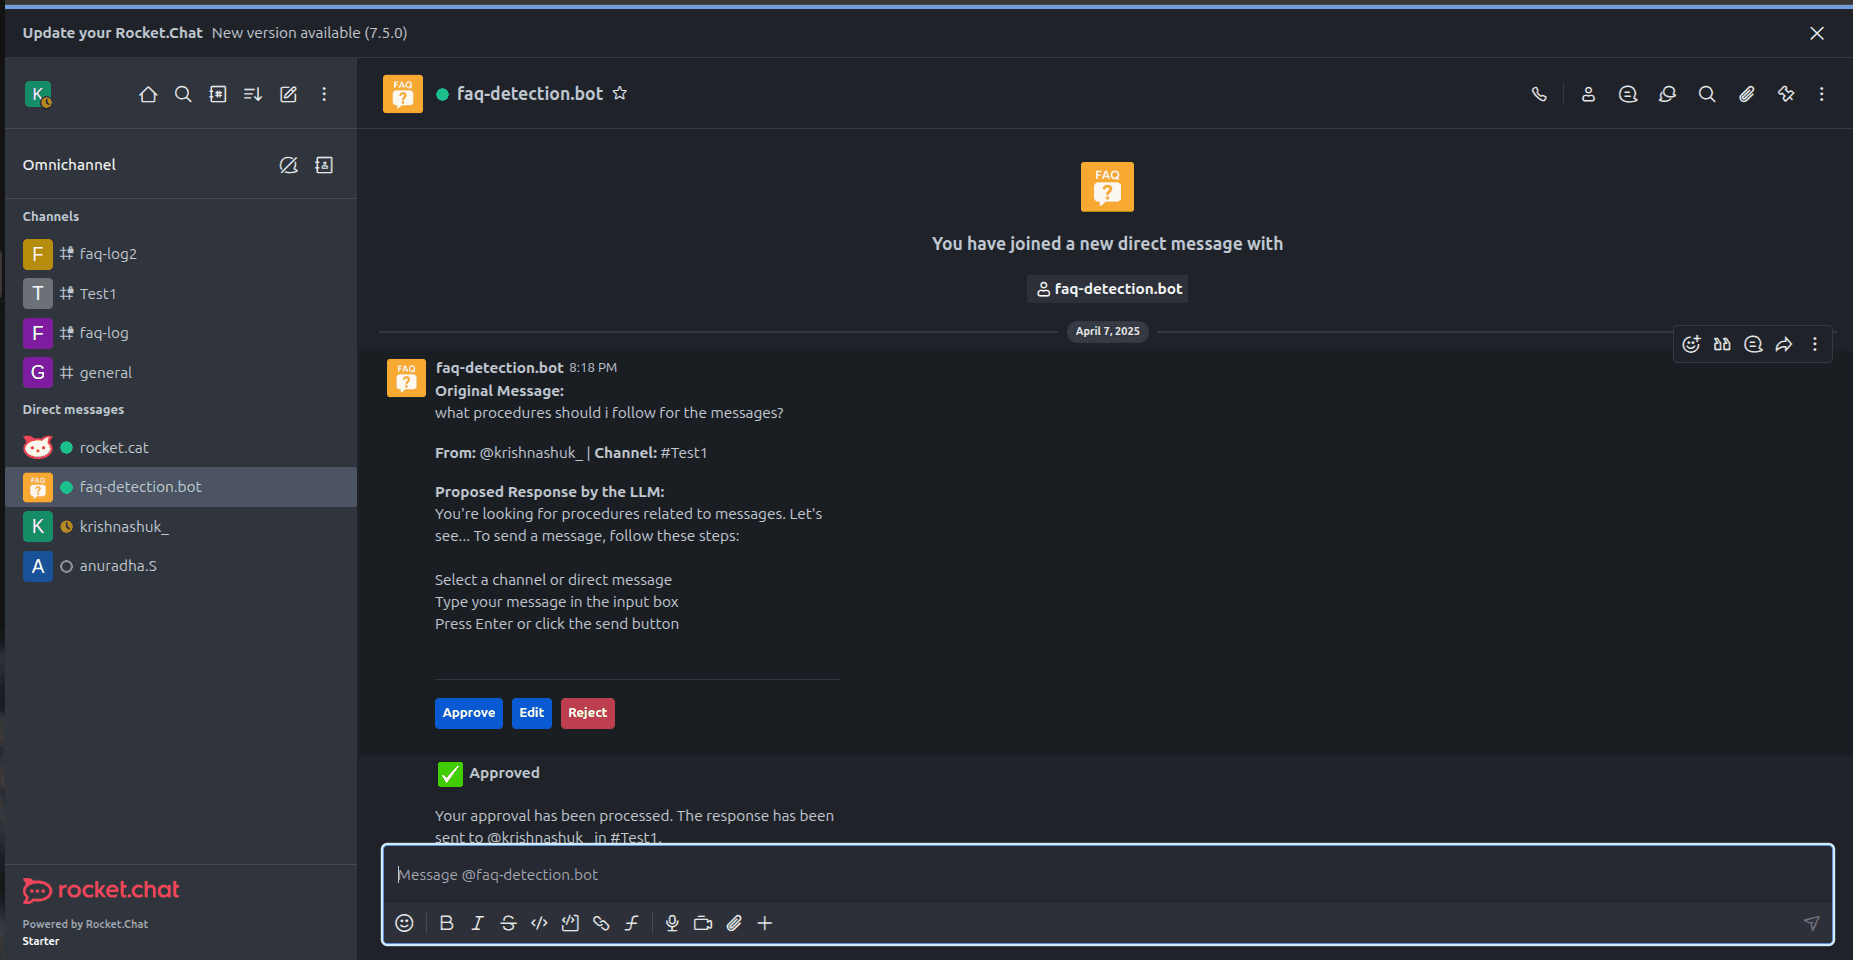
Task: Forward the bot message
Action: [x=1784, y=344]
